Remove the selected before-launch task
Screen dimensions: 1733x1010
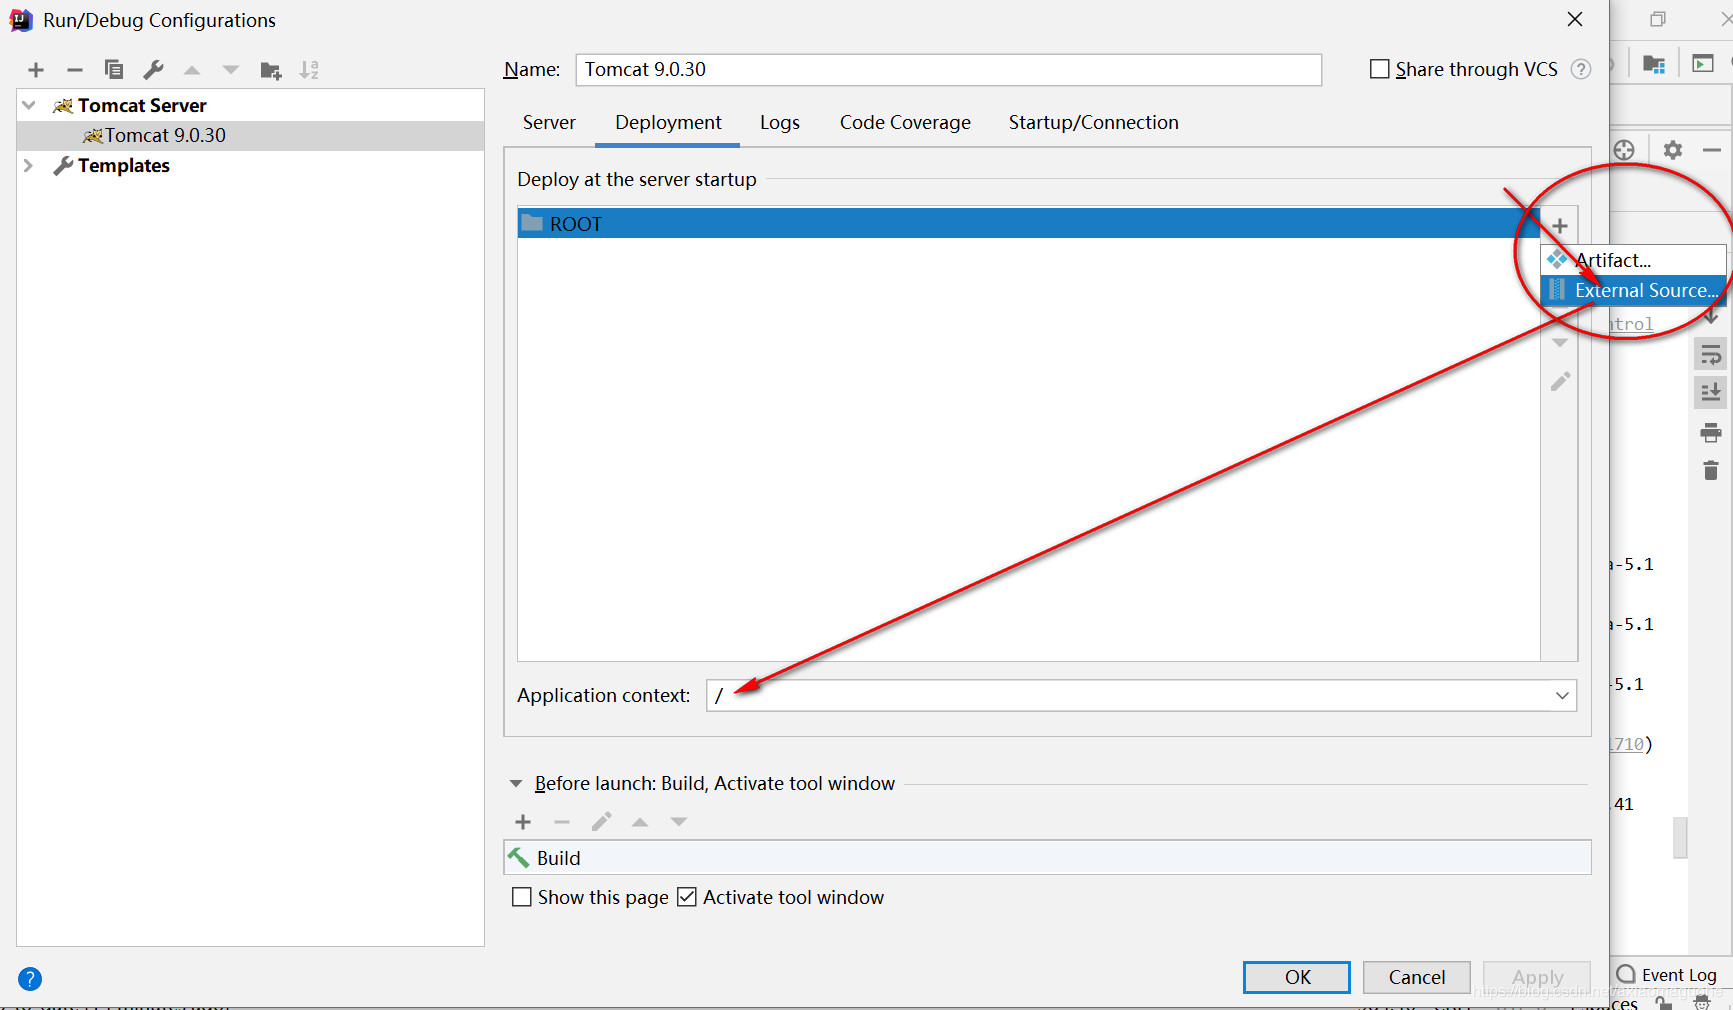[x=562, y=822]
